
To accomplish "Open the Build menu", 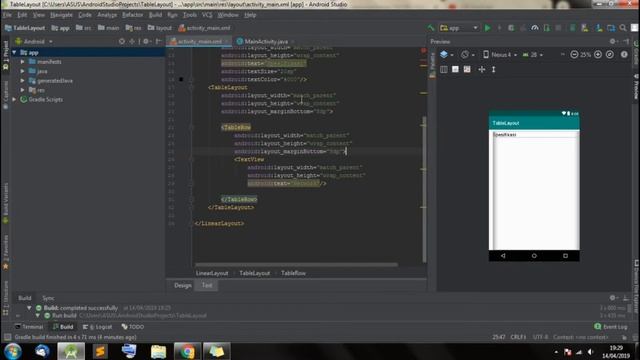I will coord(155,15).
